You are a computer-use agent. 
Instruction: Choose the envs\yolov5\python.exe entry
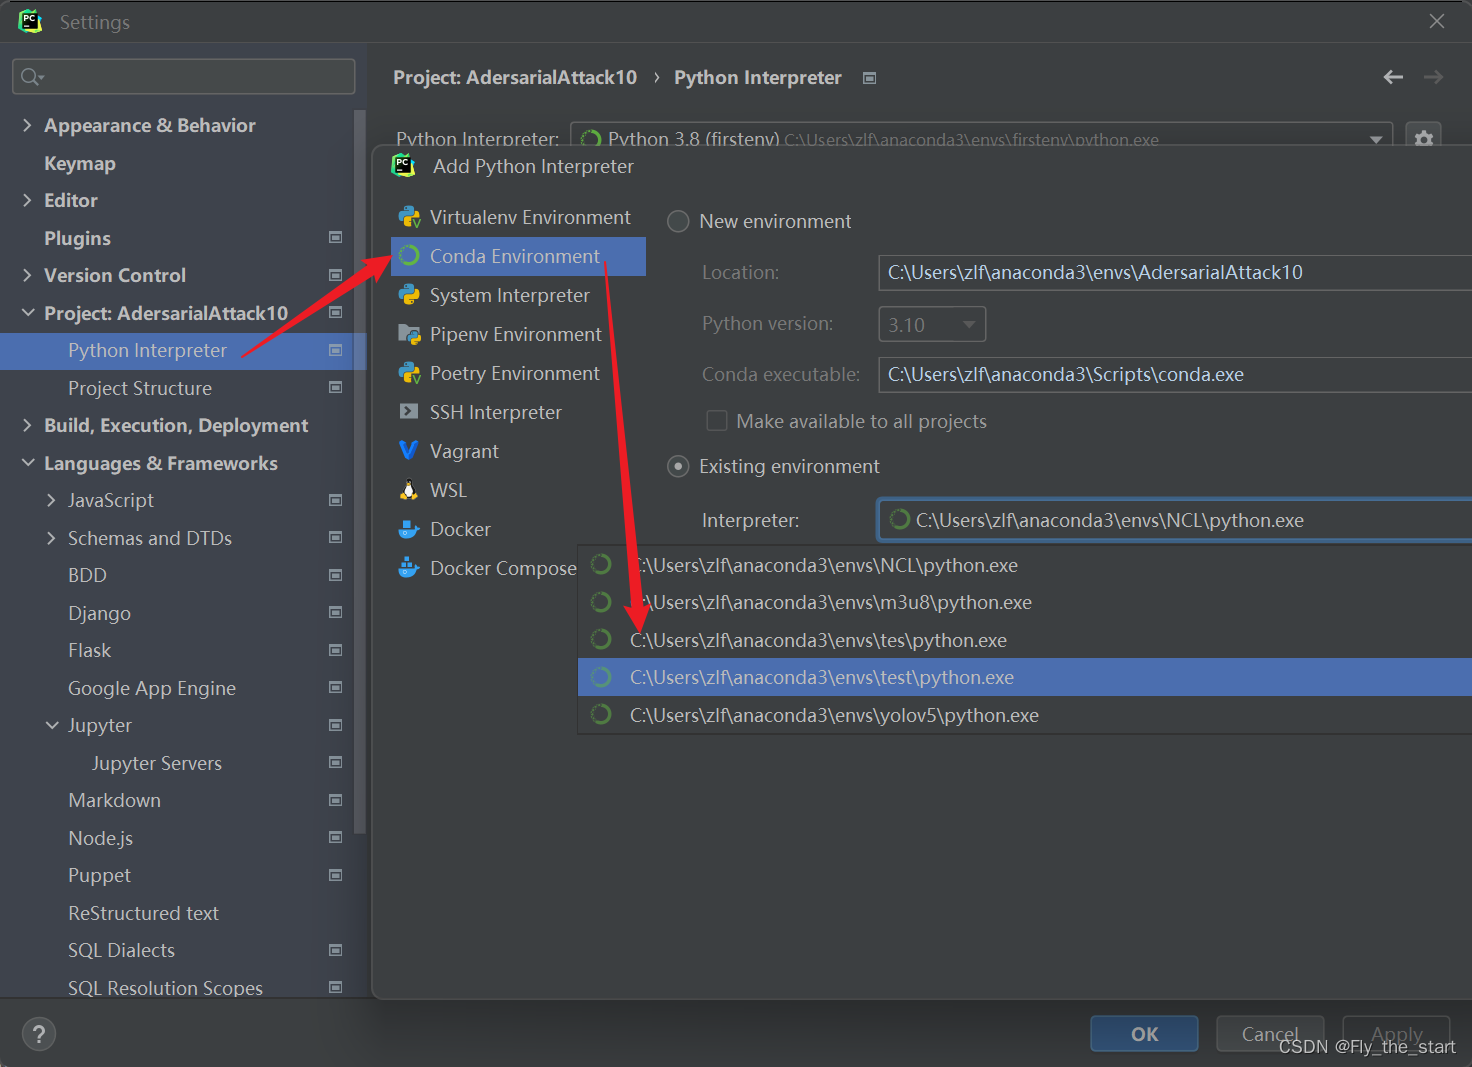[1025, 715]
